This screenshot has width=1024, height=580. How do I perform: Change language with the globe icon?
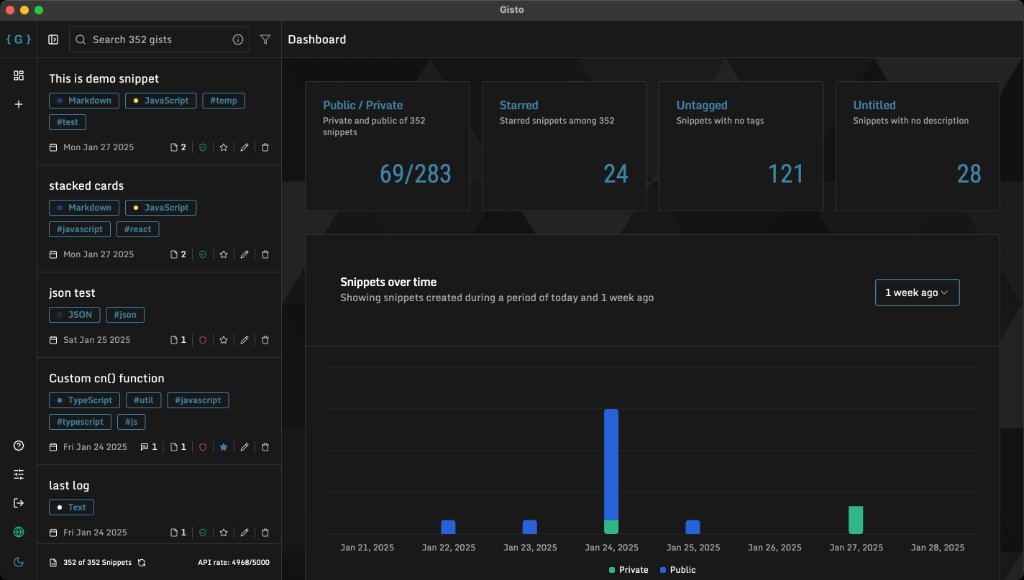coord(18,532)
